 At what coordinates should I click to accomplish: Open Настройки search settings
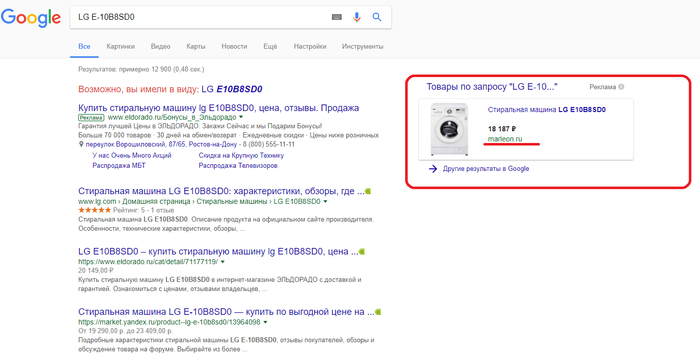click(x=310, y=46)
